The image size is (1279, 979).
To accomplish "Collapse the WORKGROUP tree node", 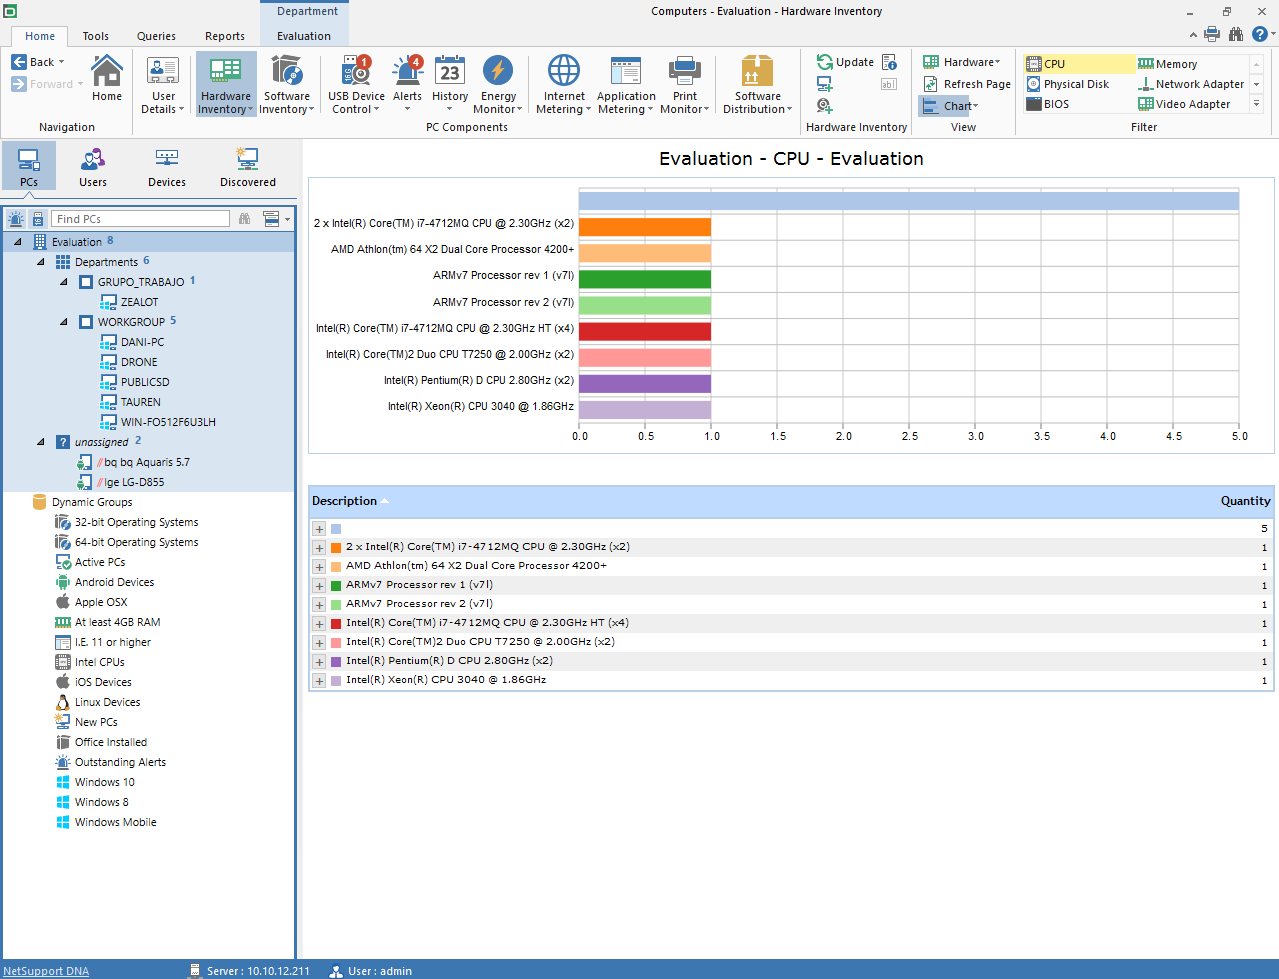I will click(63, 322).
